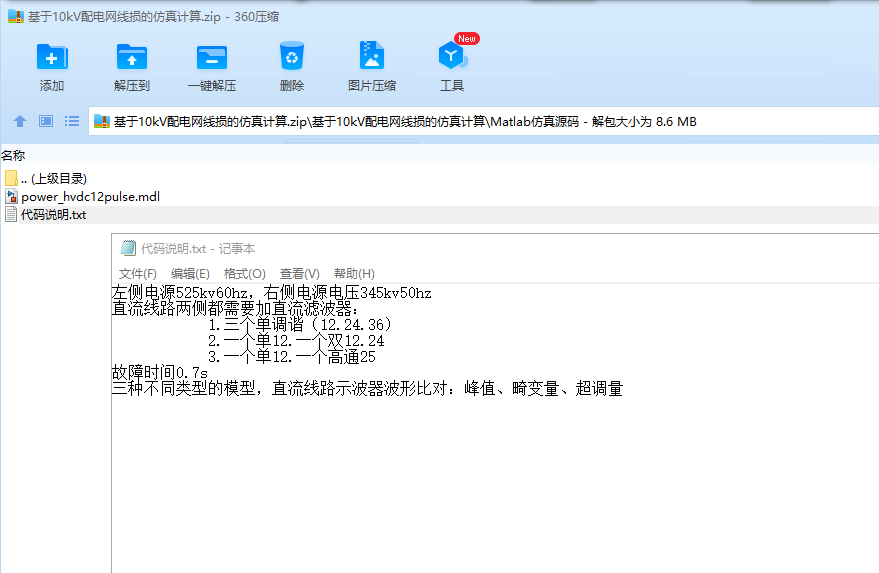Open the 图片压缩 image compression tool
The image size is (879, 573).
(x=372, y=55)
